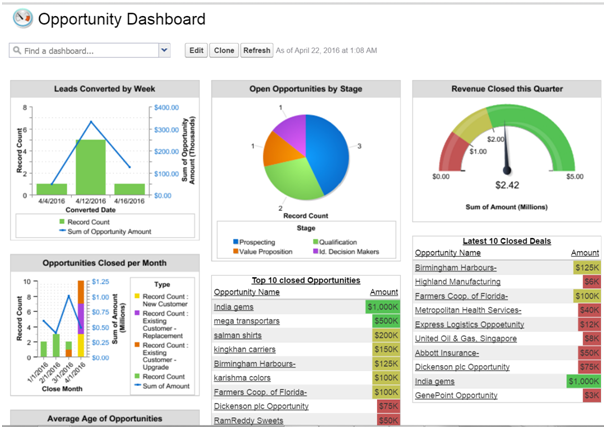
Task: Click Amount column header in Top 10 closed Opportunities
Action: (384, 292)
